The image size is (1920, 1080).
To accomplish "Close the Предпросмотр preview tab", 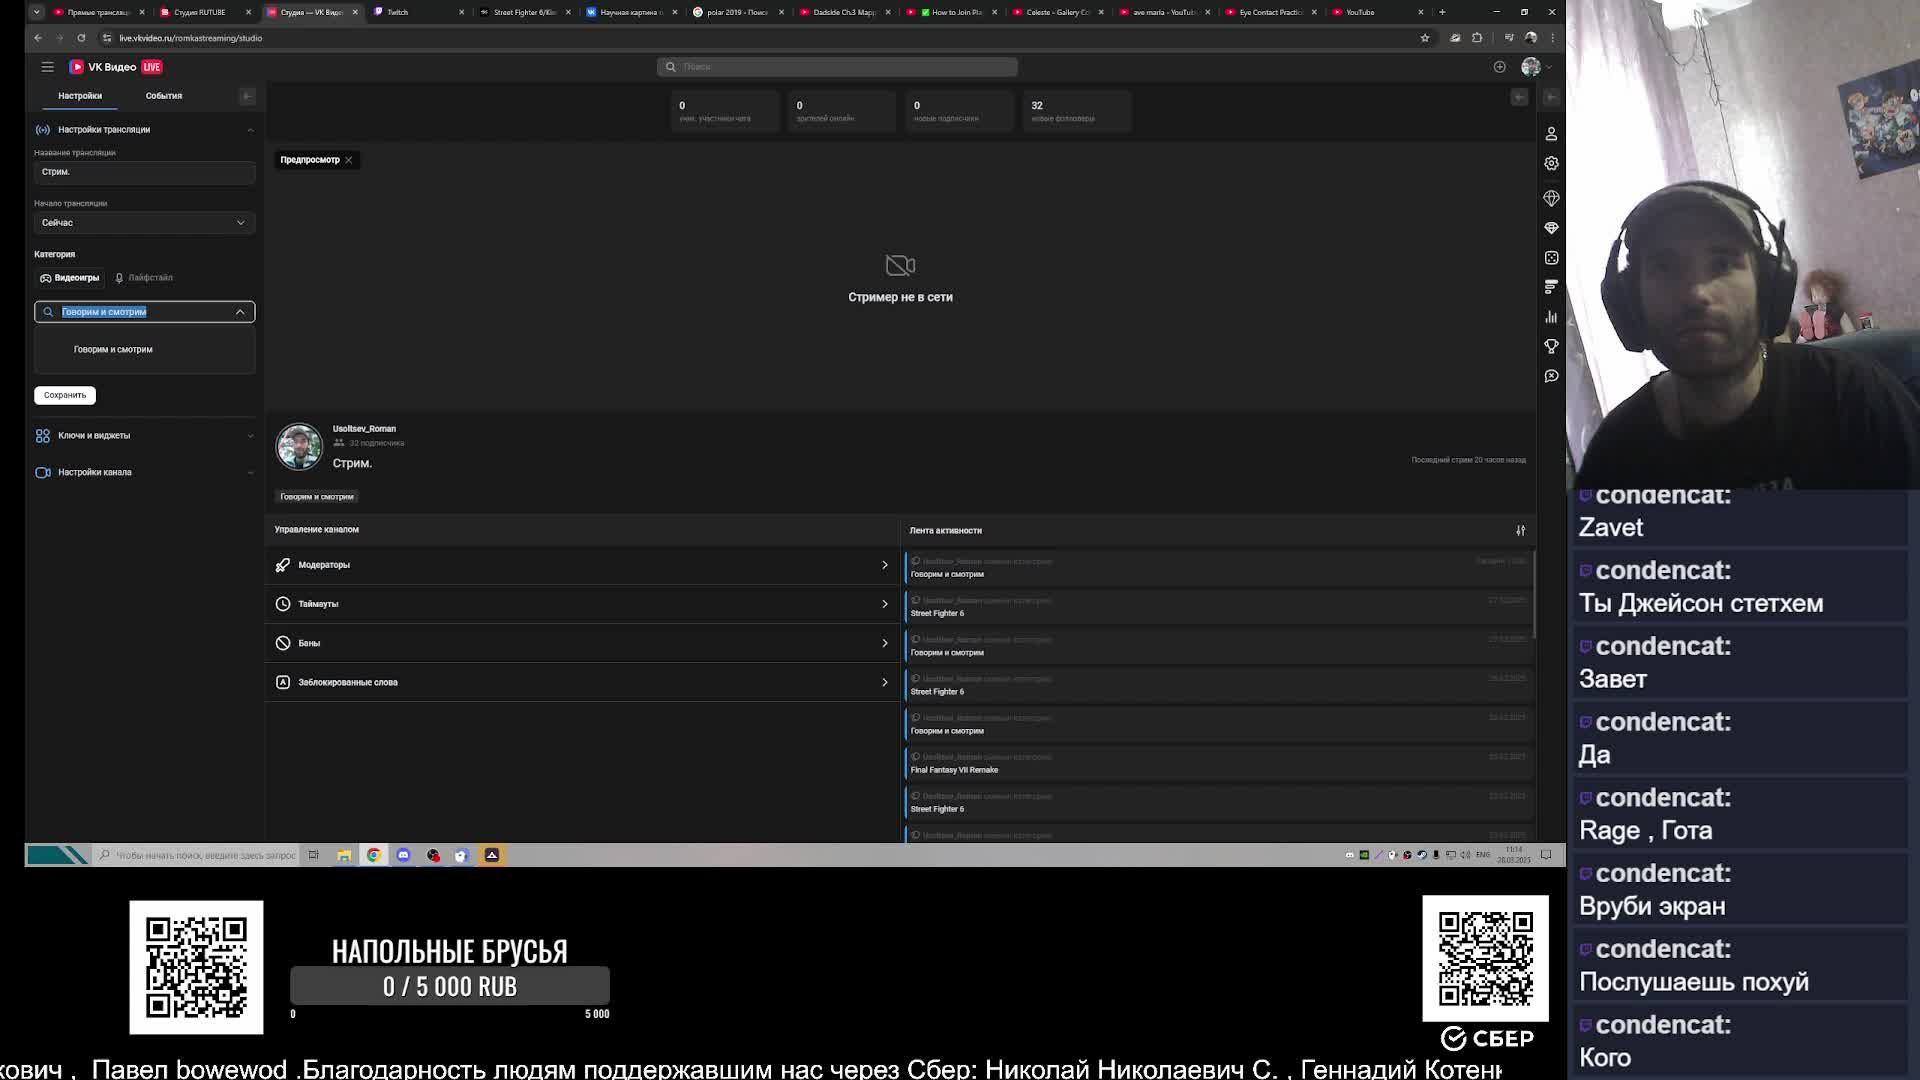I will [348, 160].
